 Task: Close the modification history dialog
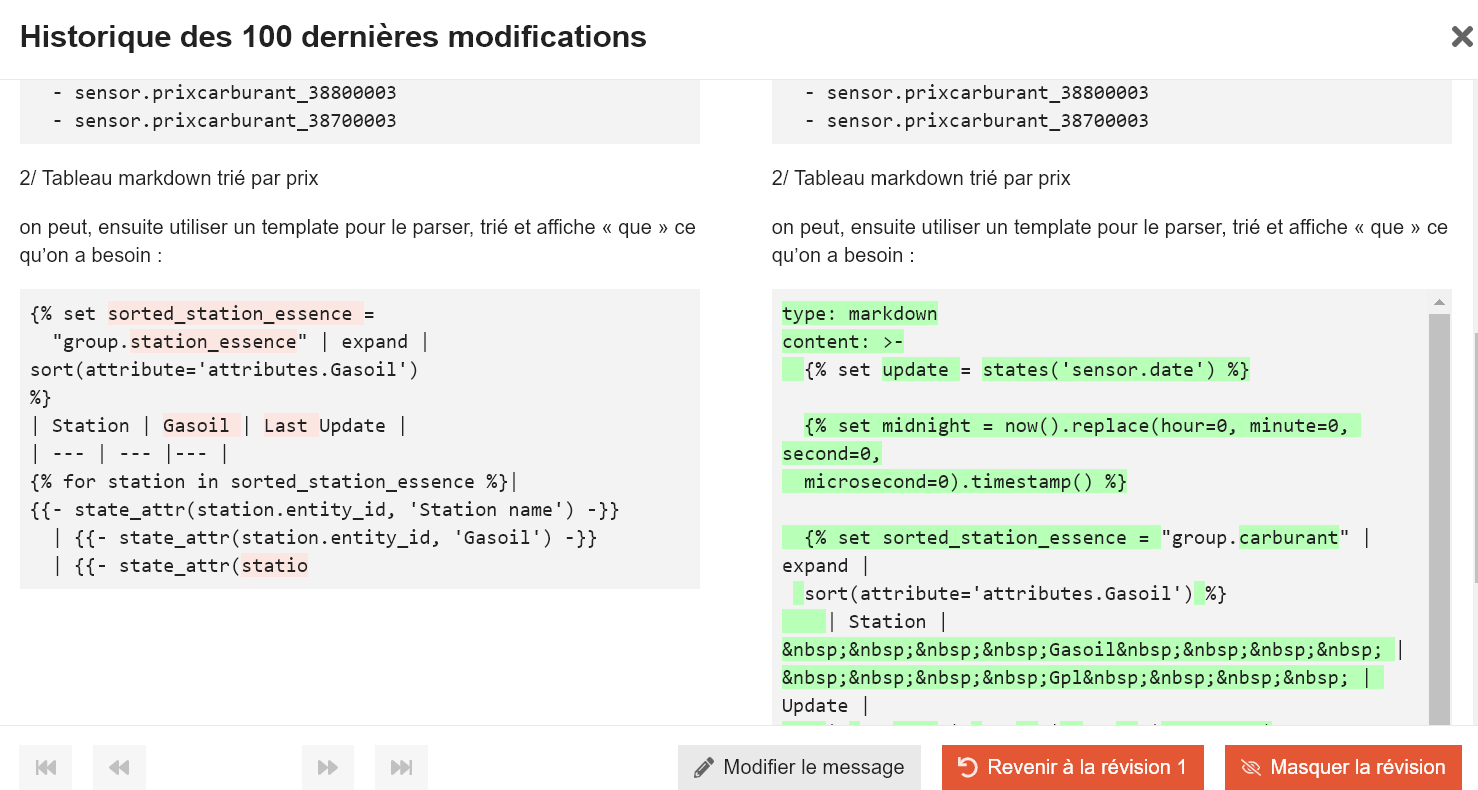coord(1461,38)
